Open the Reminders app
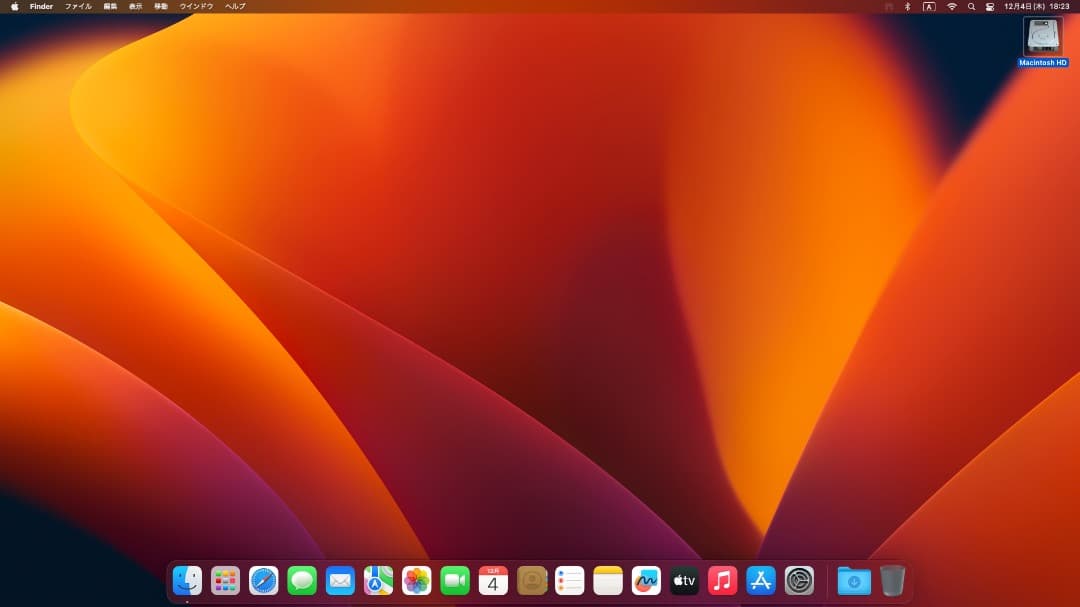1080x607 pixels. [569, 580]
